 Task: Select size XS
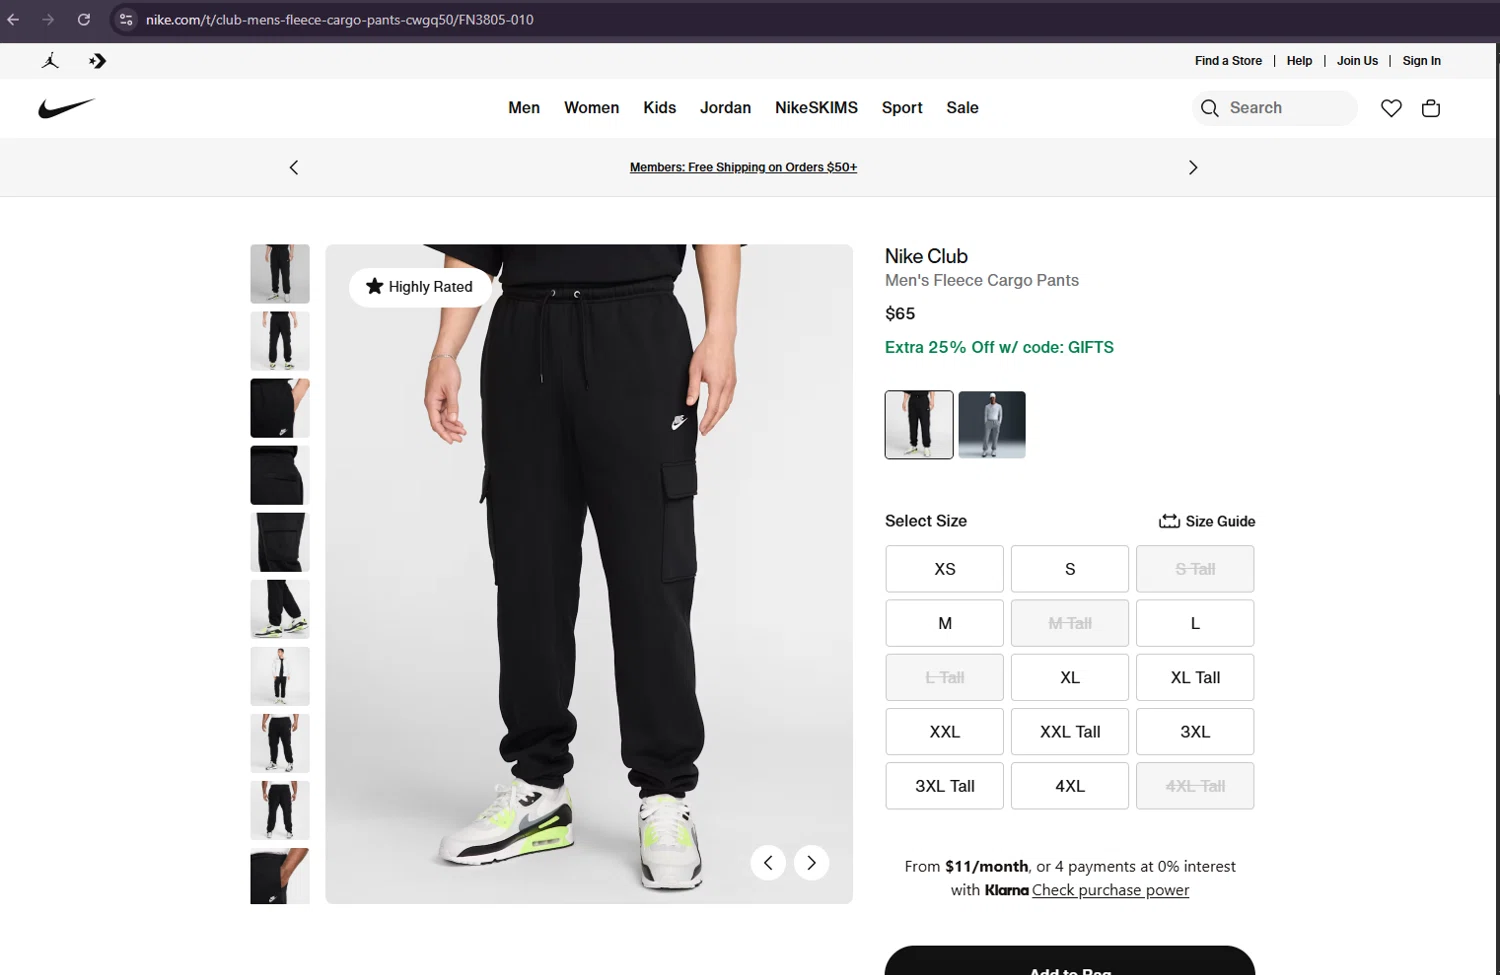point(945,569)
